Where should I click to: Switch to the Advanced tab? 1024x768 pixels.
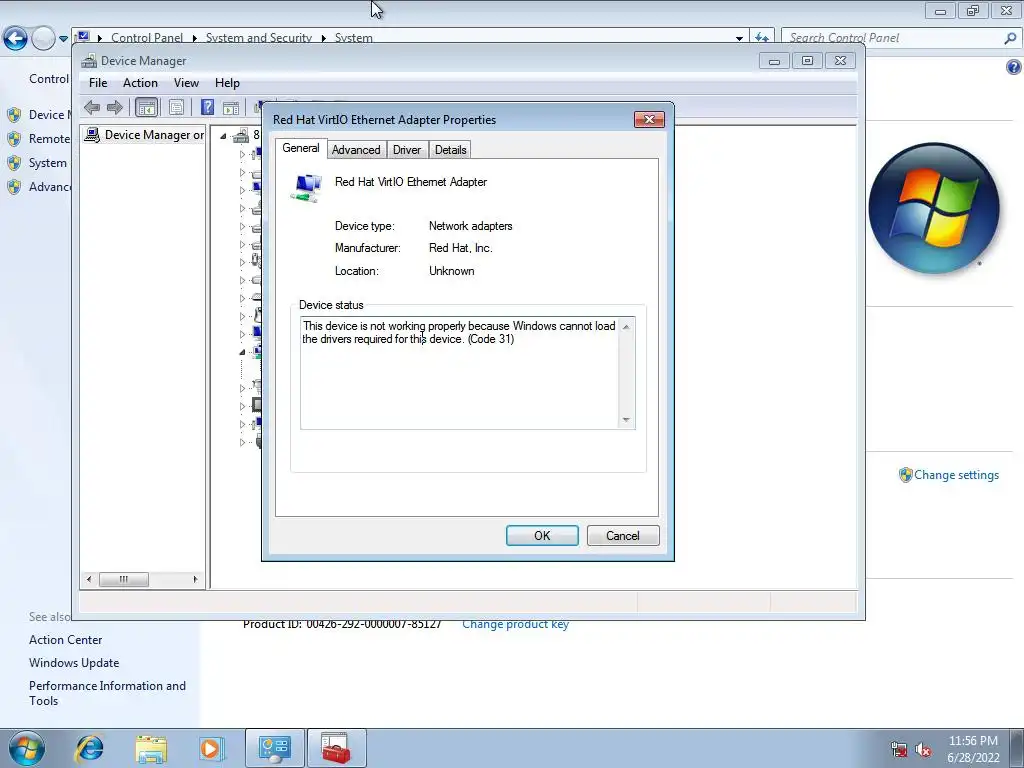(x=356, y=150)
